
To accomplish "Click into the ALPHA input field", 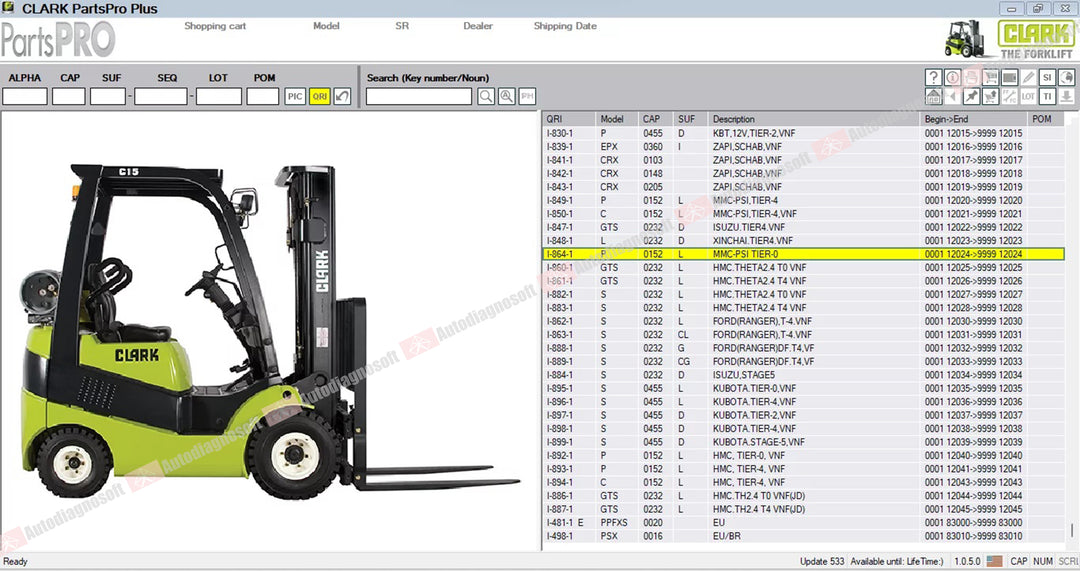I will pos(25,96).
